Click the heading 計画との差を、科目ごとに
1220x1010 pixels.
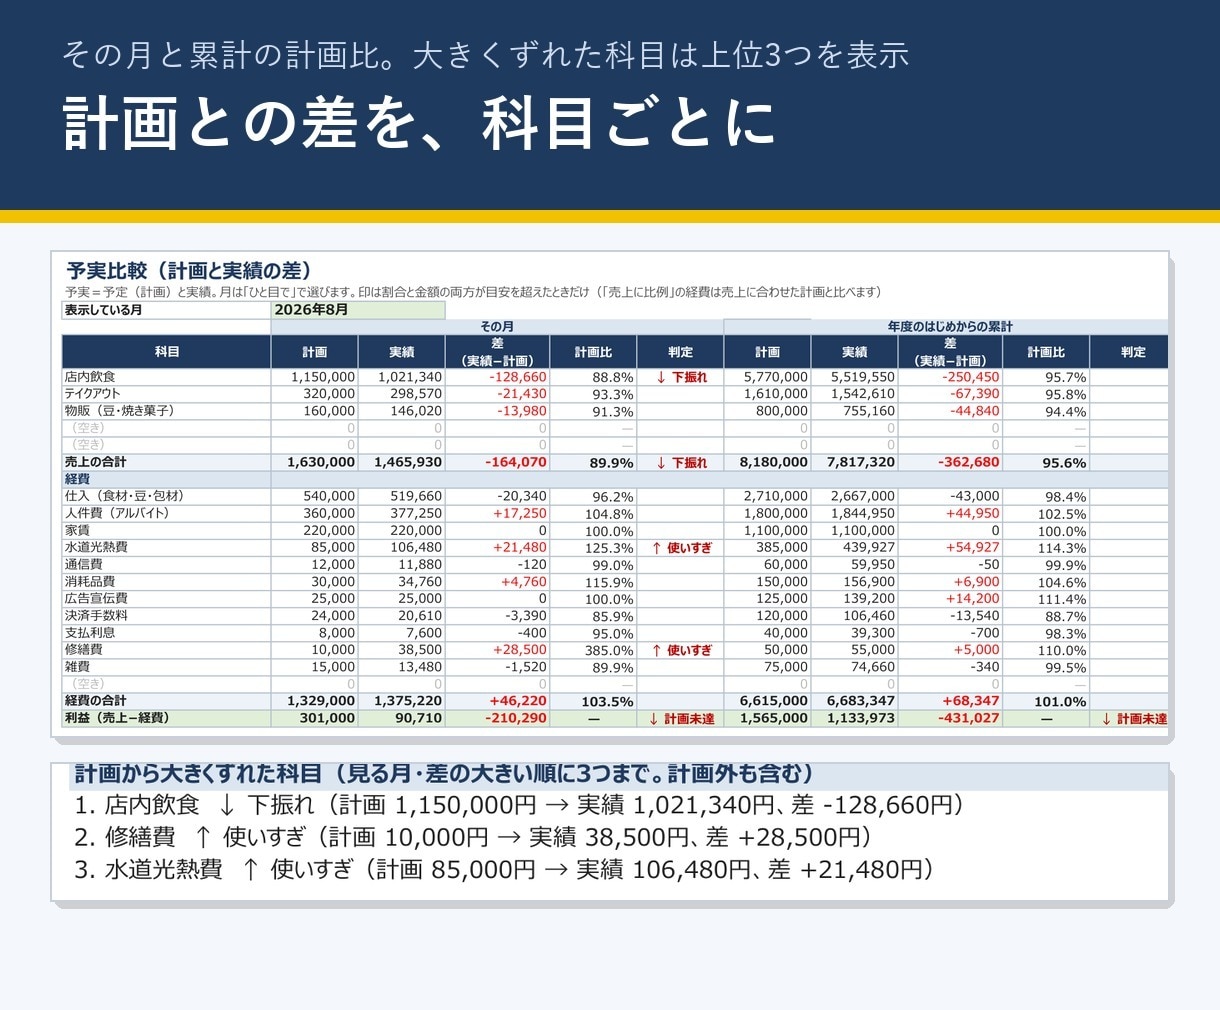coord(420,123)
